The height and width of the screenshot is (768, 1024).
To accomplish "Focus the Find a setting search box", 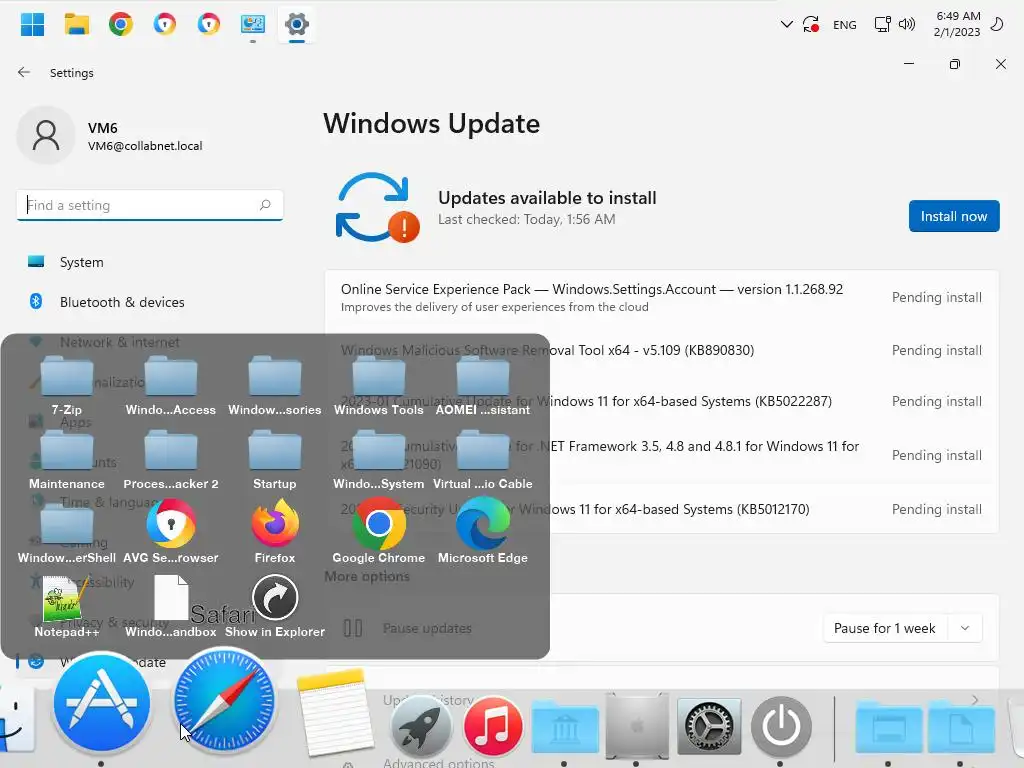I will 150,205.
